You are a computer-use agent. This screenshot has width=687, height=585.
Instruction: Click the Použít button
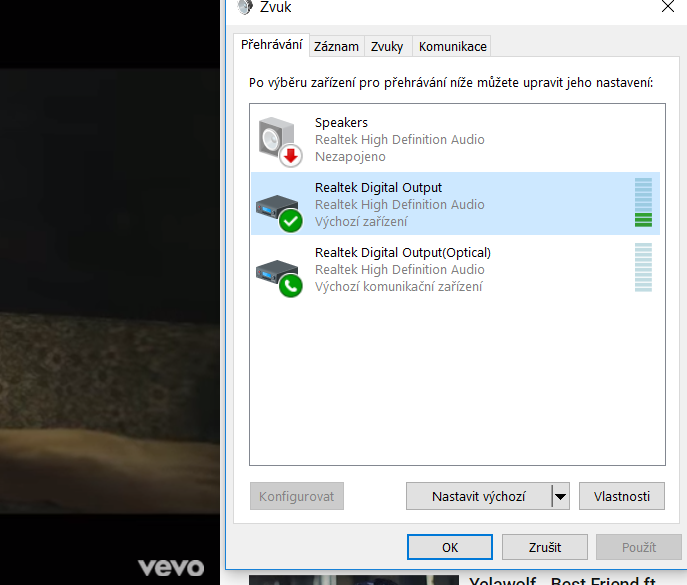639,547
